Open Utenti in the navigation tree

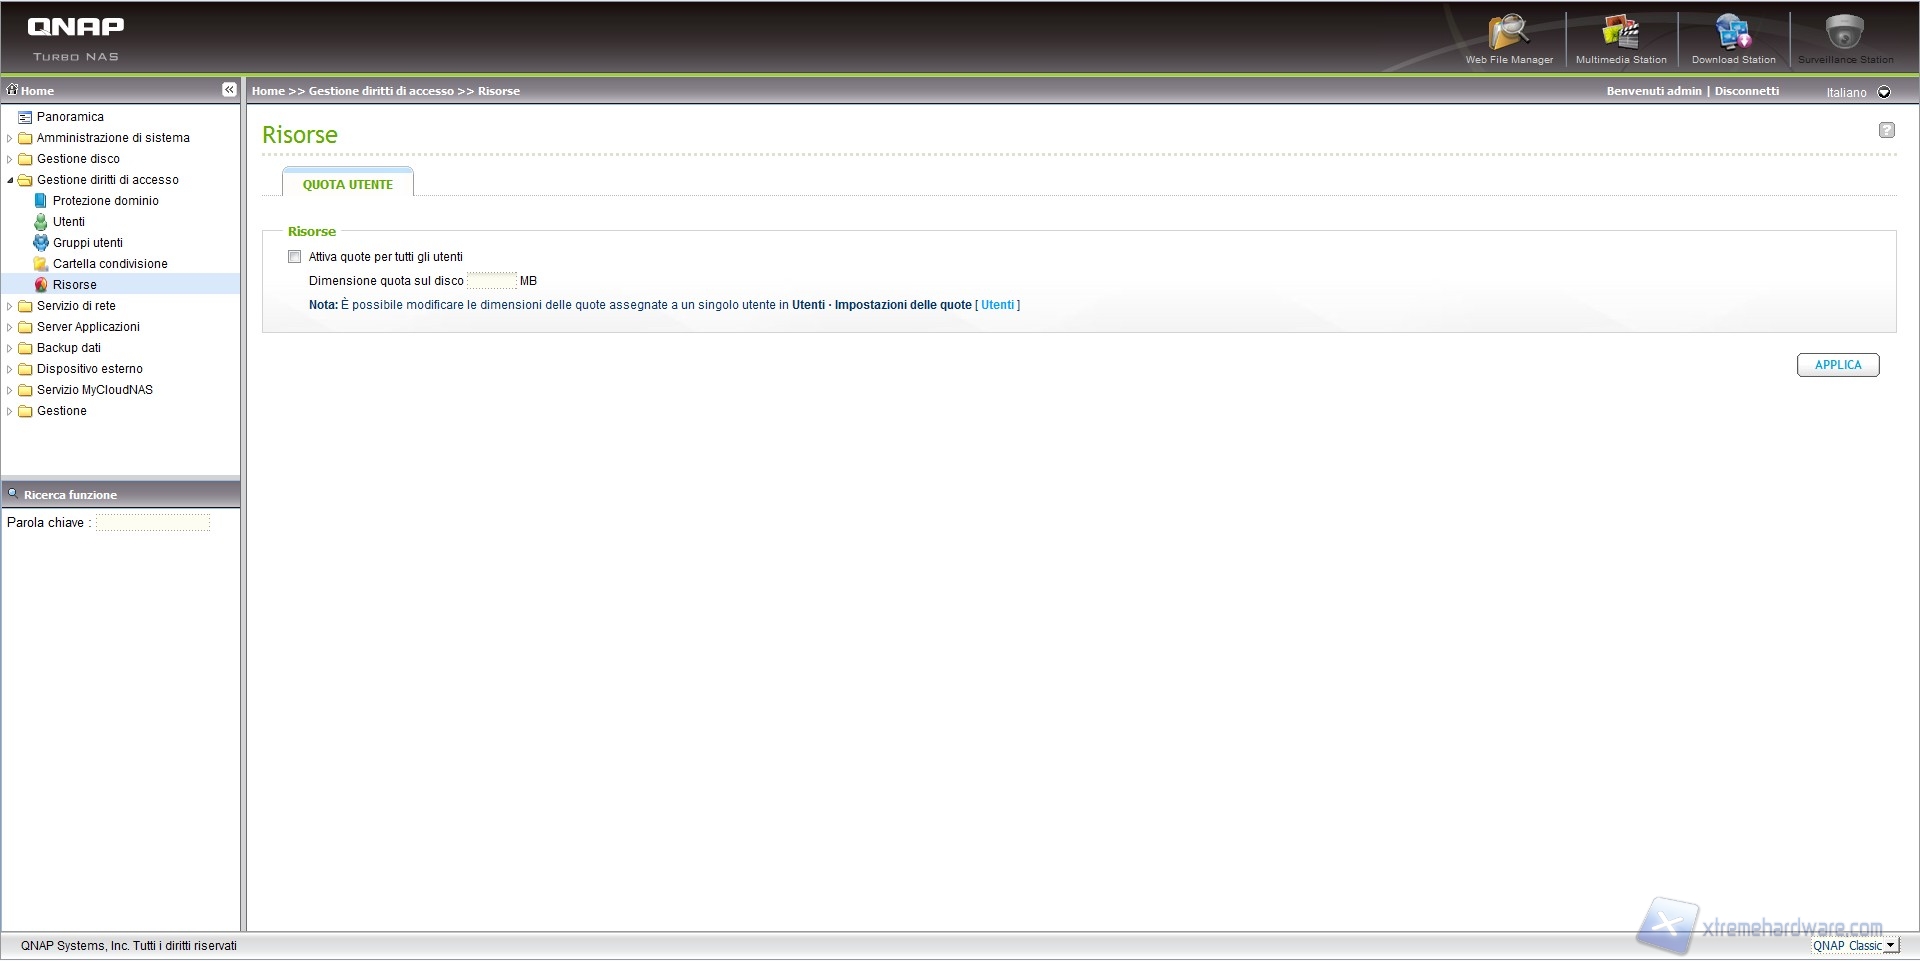point(68,222)
